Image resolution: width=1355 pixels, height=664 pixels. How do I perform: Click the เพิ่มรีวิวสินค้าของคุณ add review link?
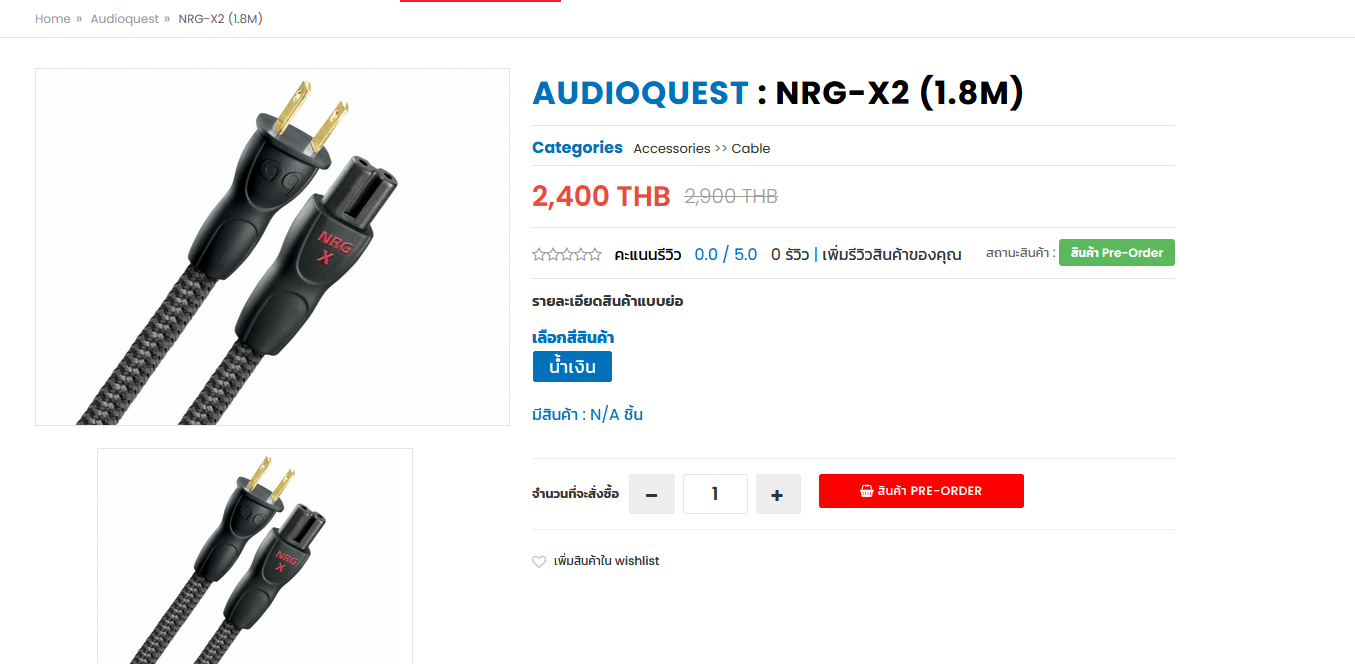click(x=892, y=255)
